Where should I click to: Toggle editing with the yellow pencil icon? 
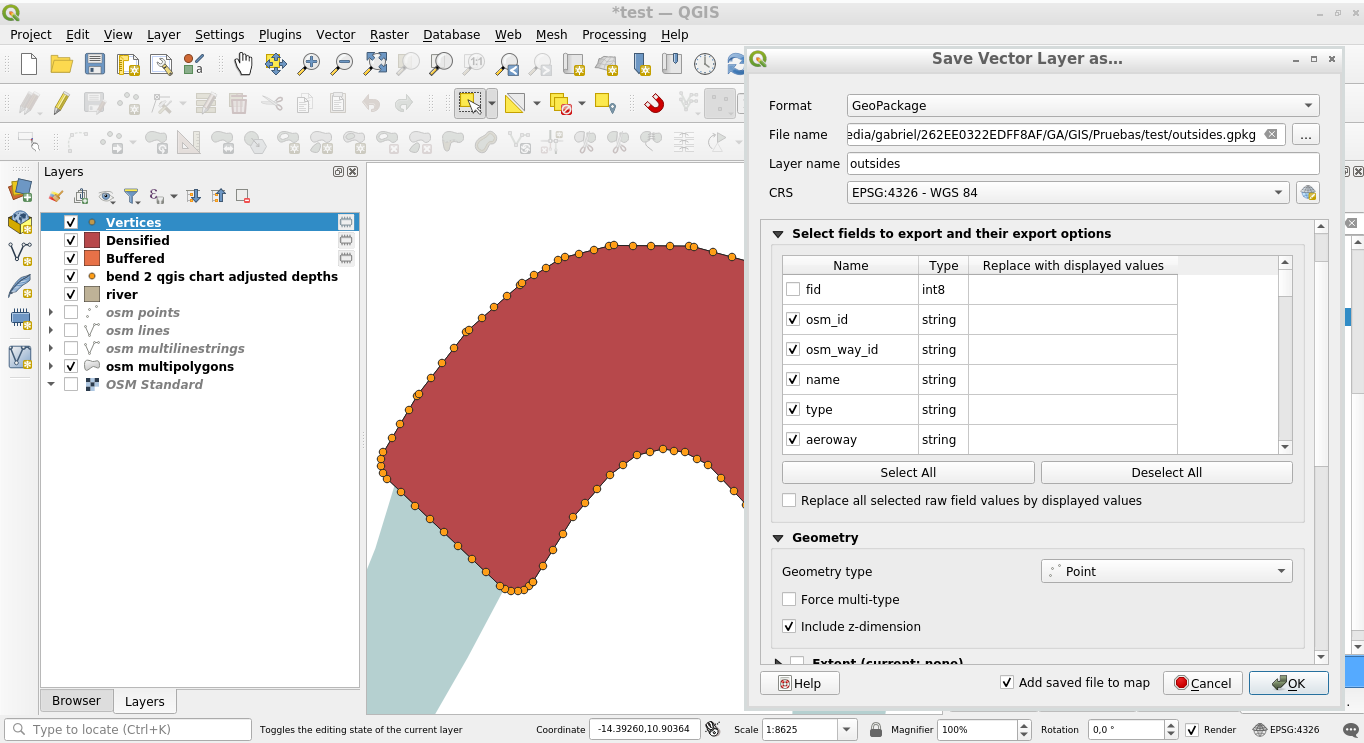pyautogui.click(x=62, y=103)
